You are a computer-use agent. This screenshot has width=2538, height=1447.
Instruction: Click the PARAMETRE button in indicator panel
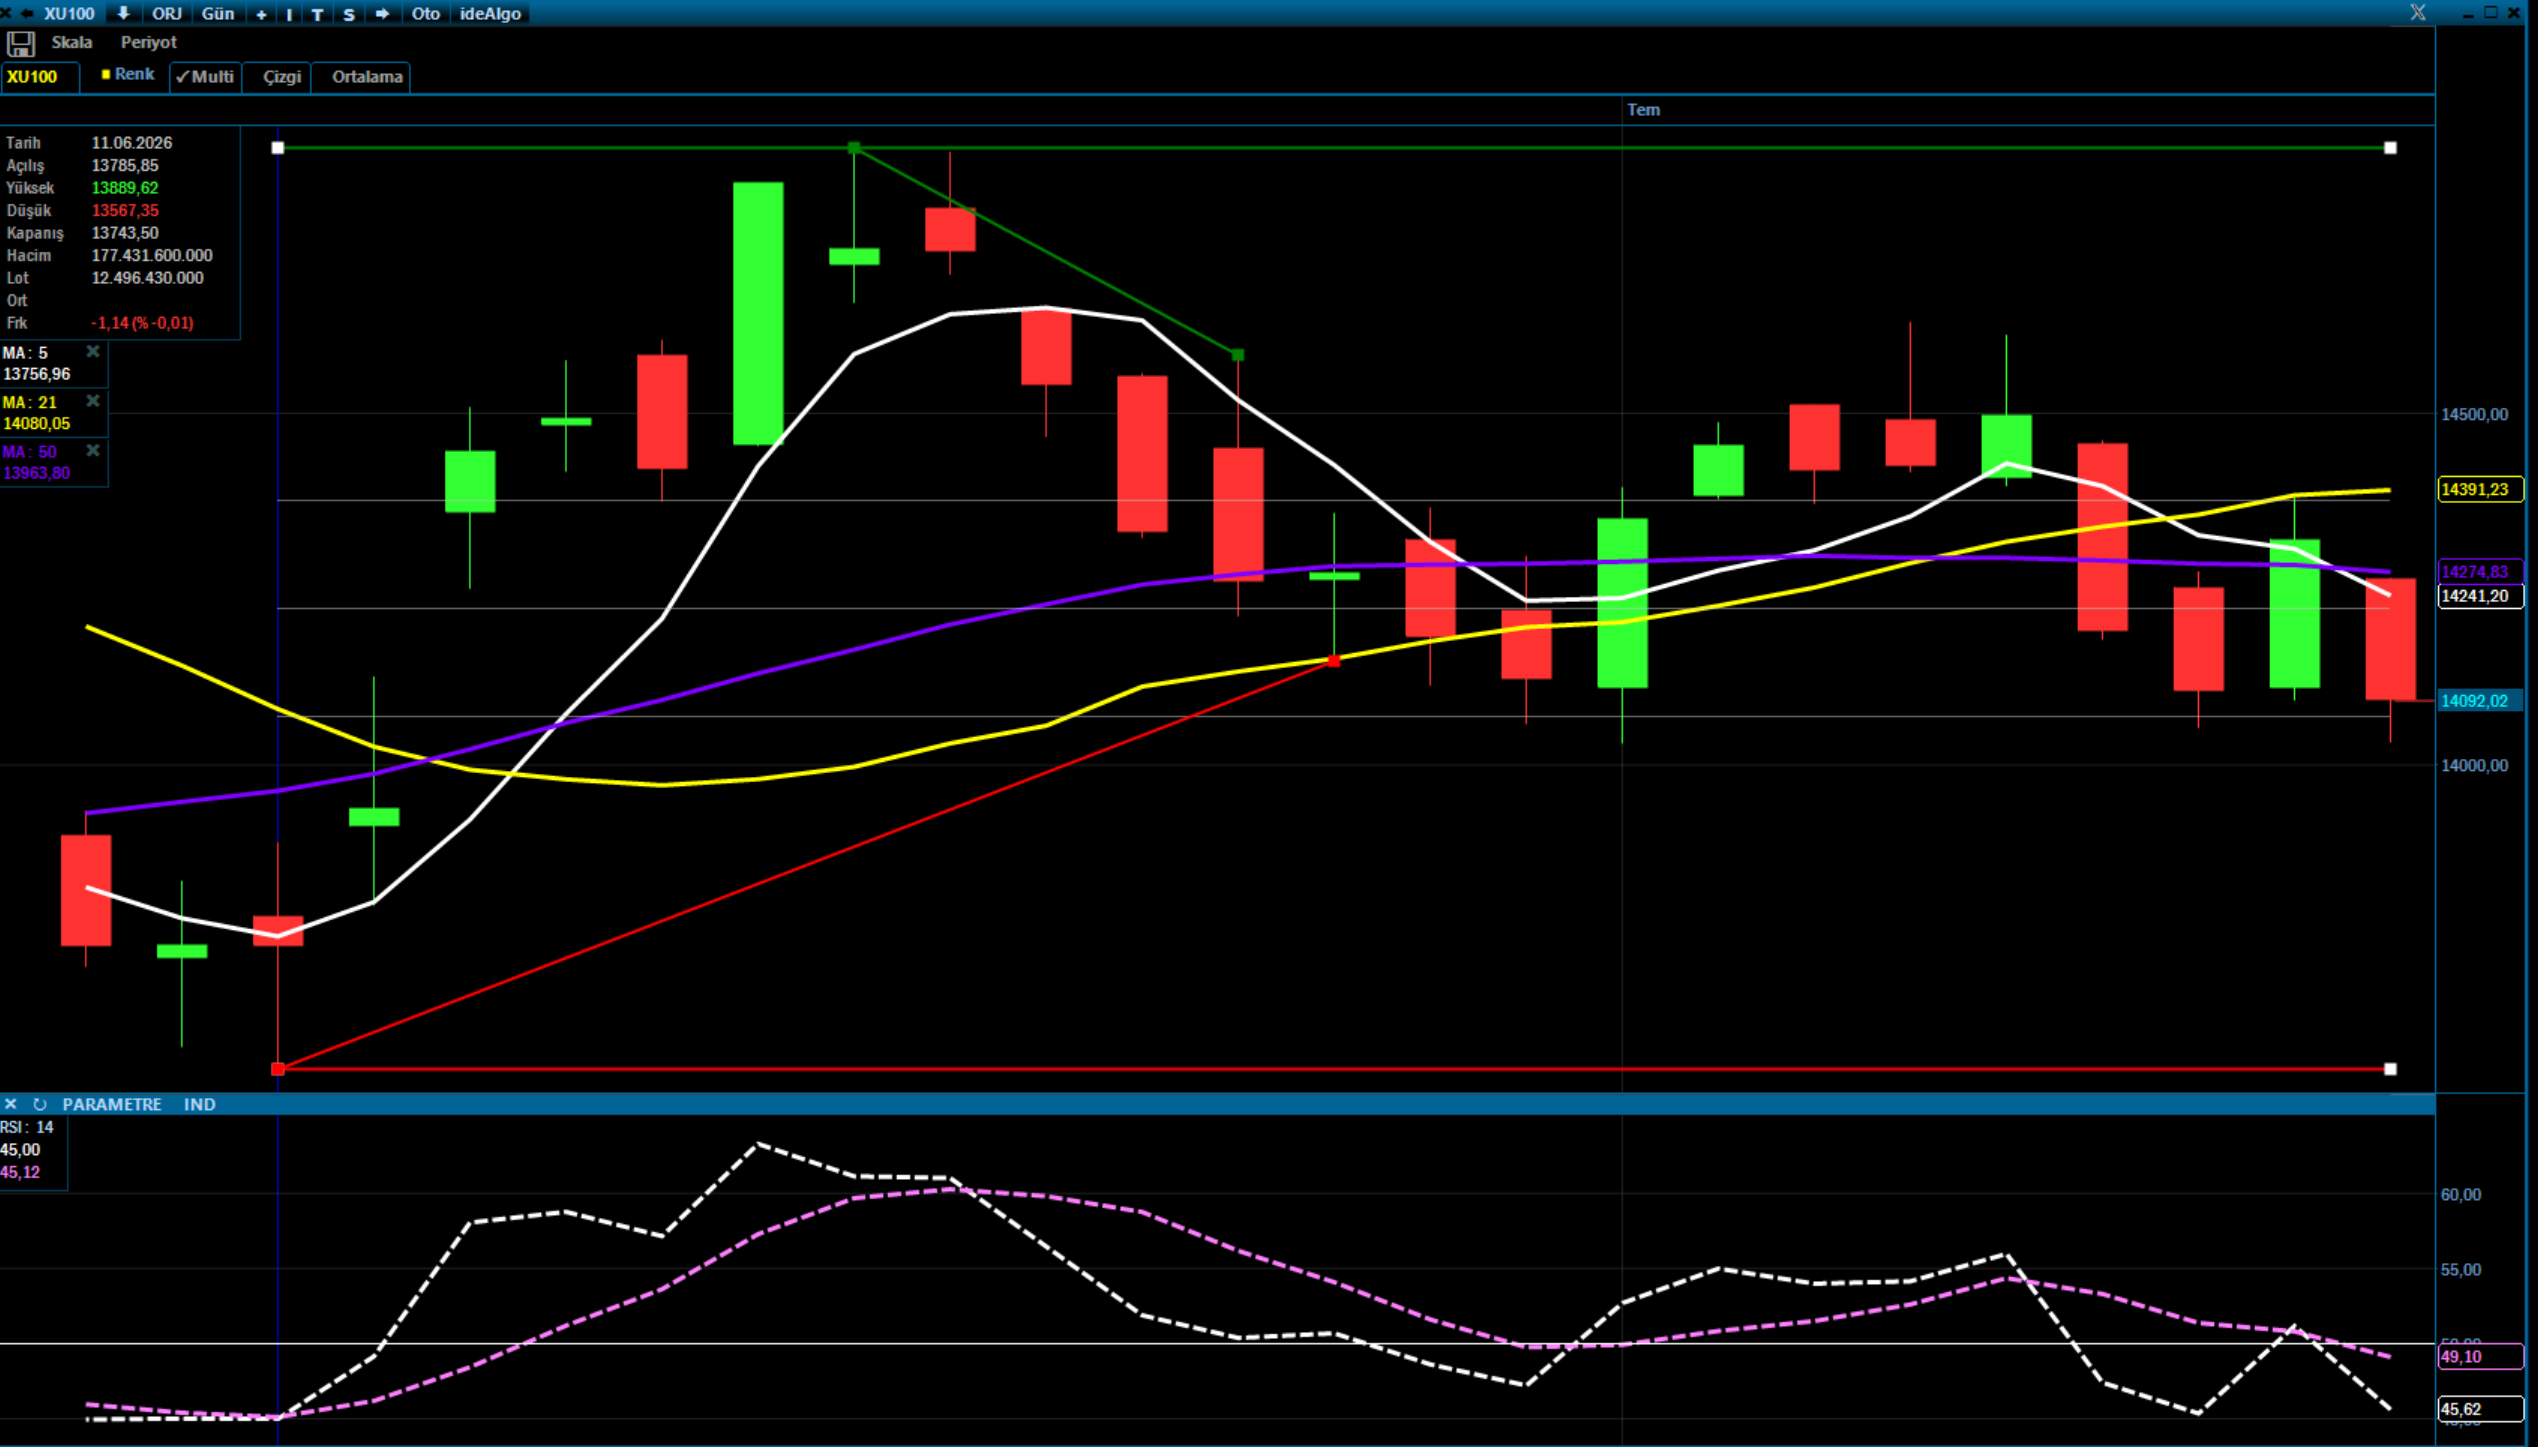[x=112, y=1104]
